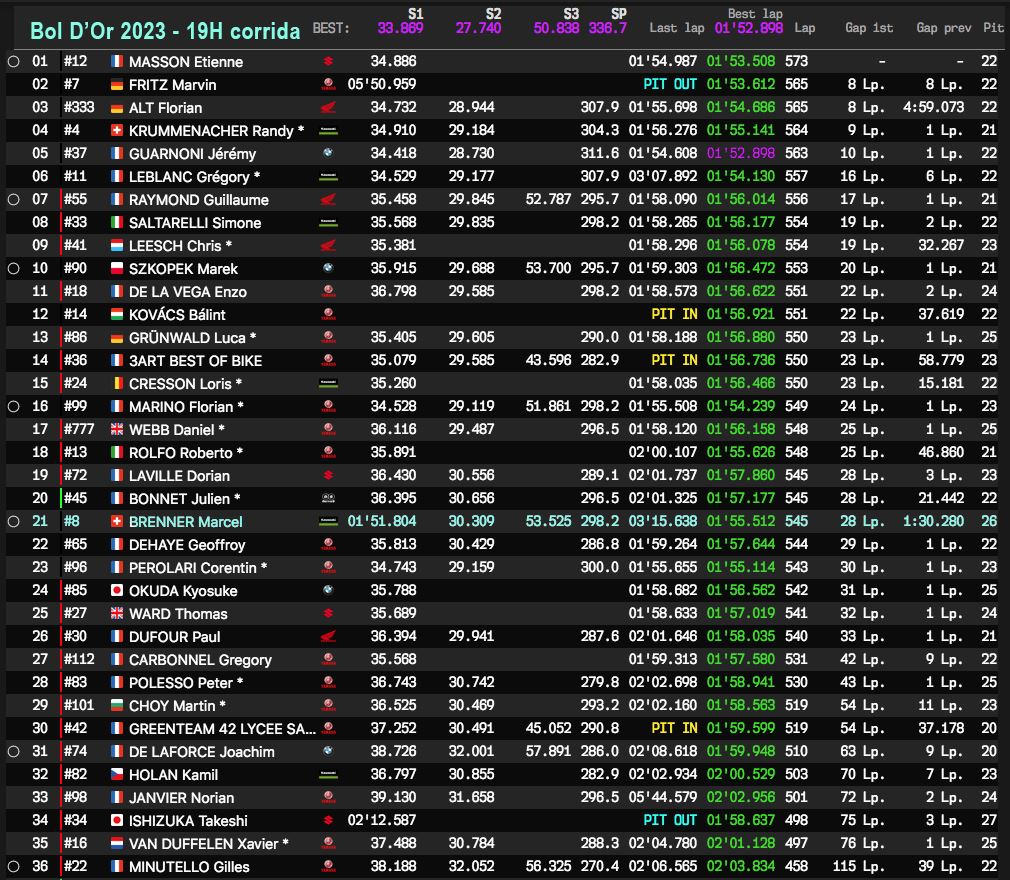Click the Gap 1st column header
The image size is (1010, 880).
click(x=869, y=28)
